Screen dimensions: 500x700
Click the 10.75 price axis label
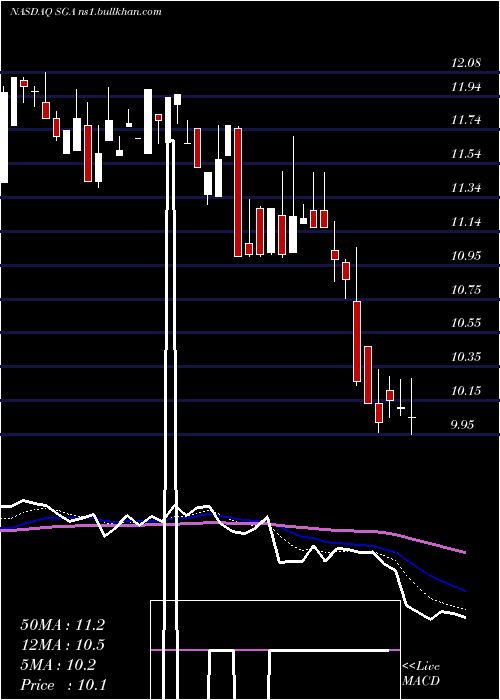pos(466,290)
